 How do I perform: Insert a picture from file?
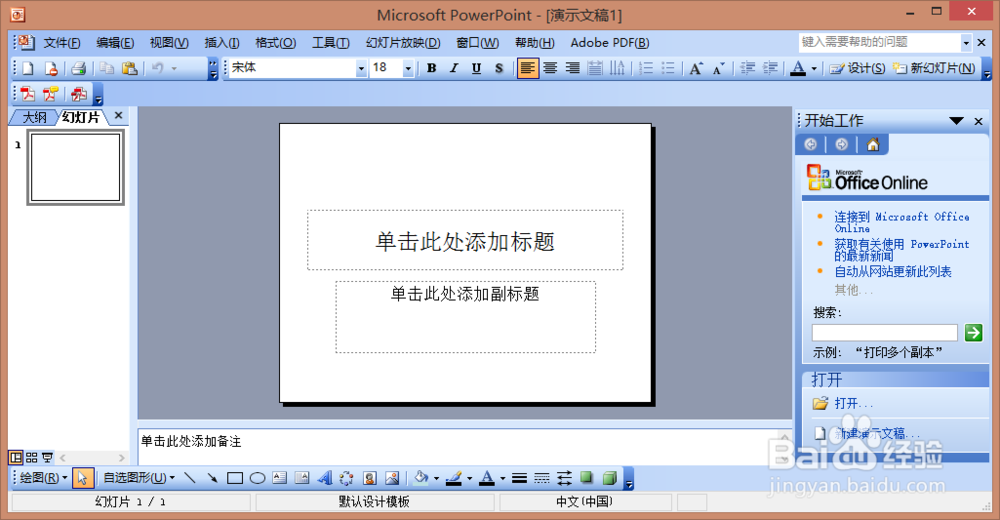click(x=392, y=478)
